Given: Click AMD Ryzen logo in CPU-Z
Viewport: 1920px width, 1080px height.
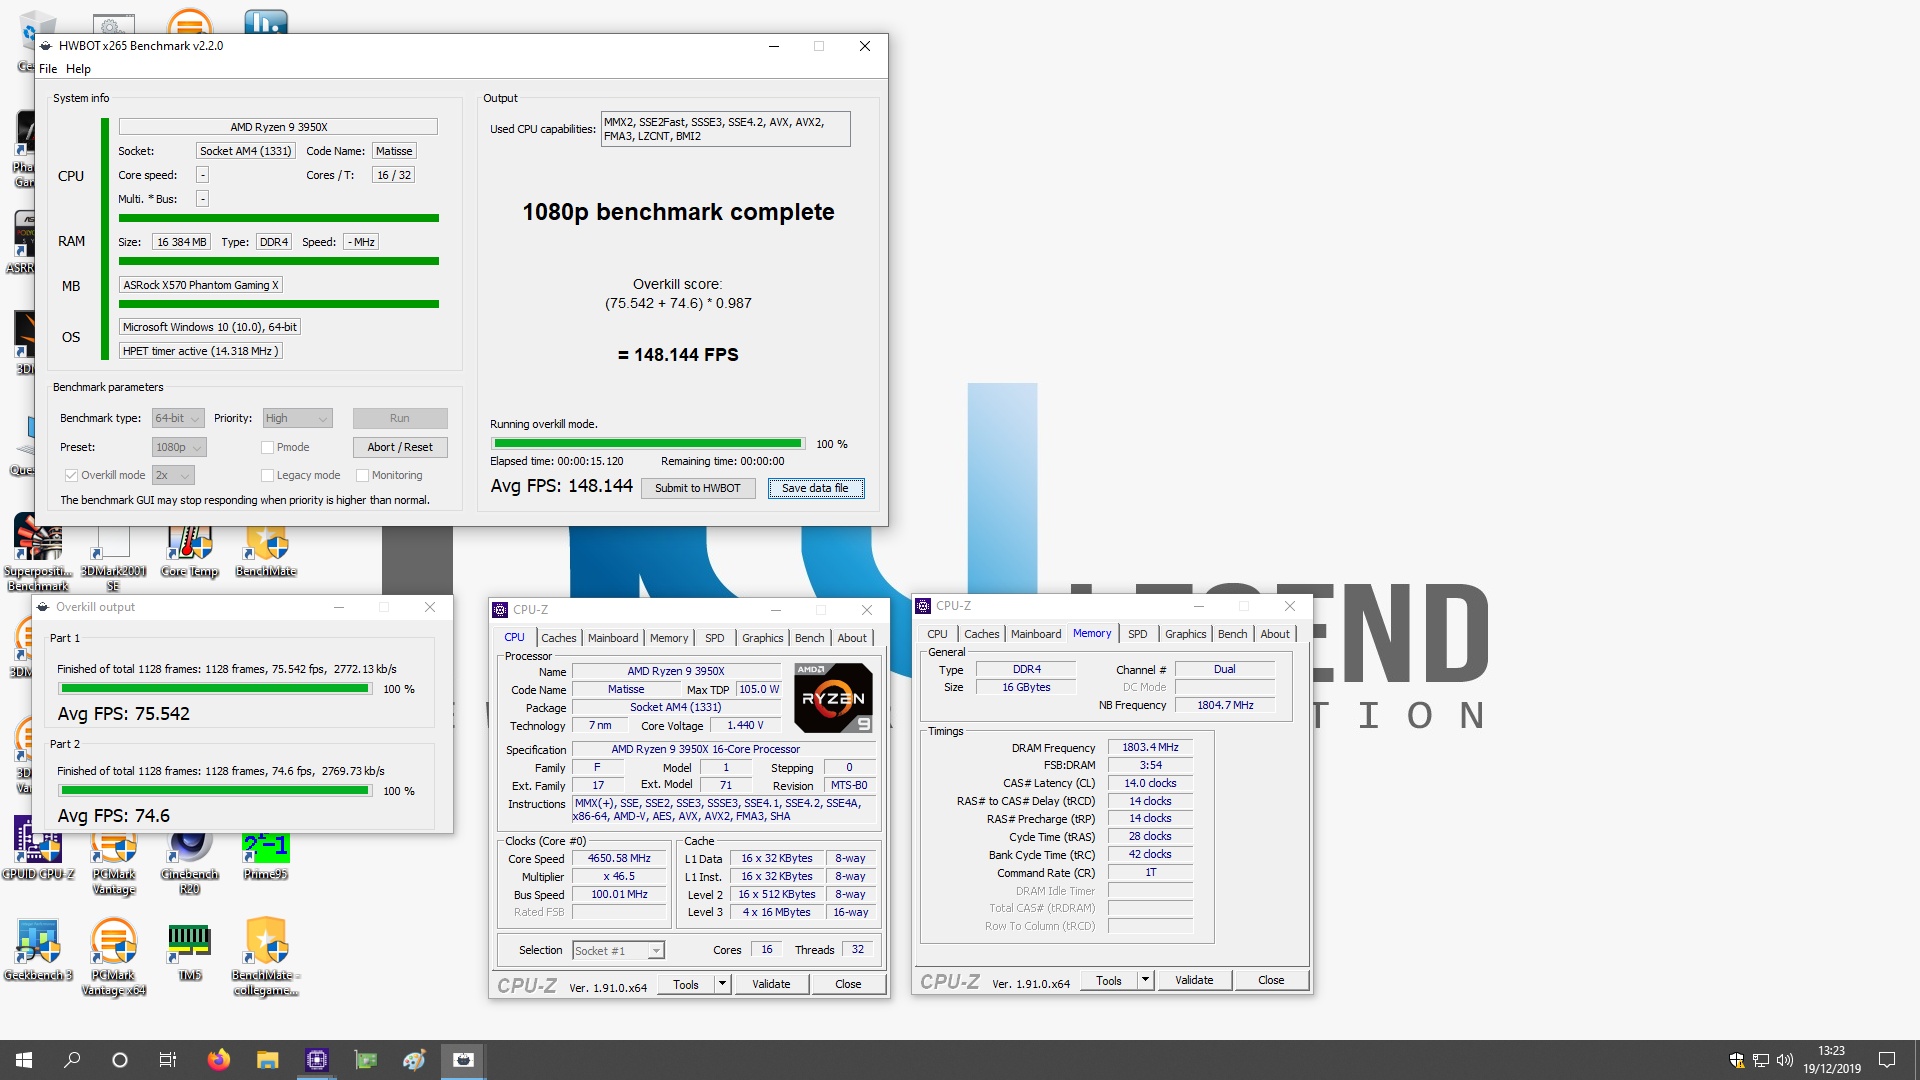Looking at the screenshot, I should pyautogui.click(x=833, y=698).
